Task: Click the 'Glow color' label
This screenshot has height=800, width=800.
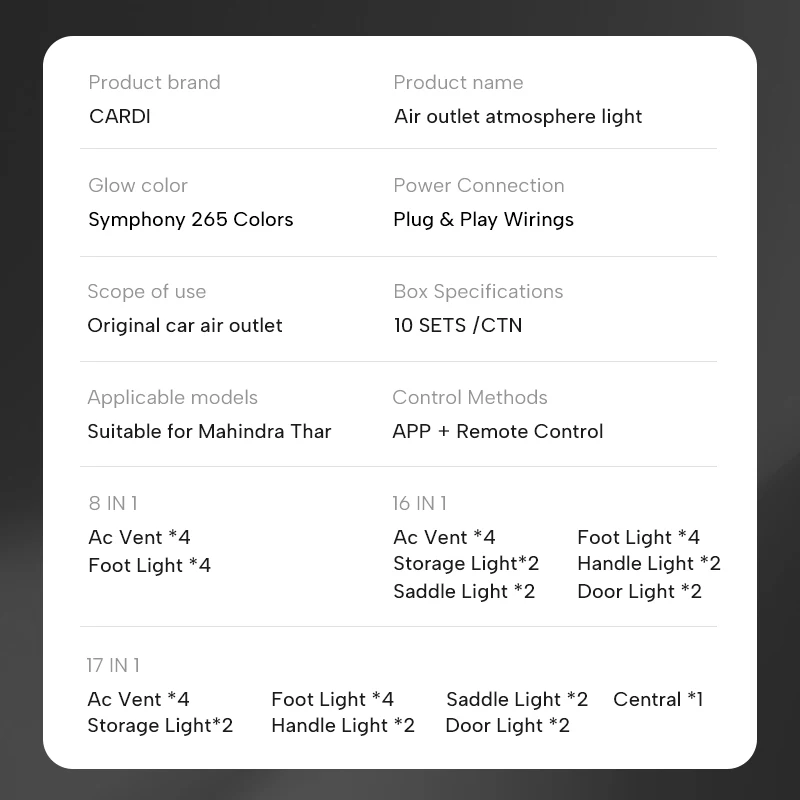Action: (138, 185)
